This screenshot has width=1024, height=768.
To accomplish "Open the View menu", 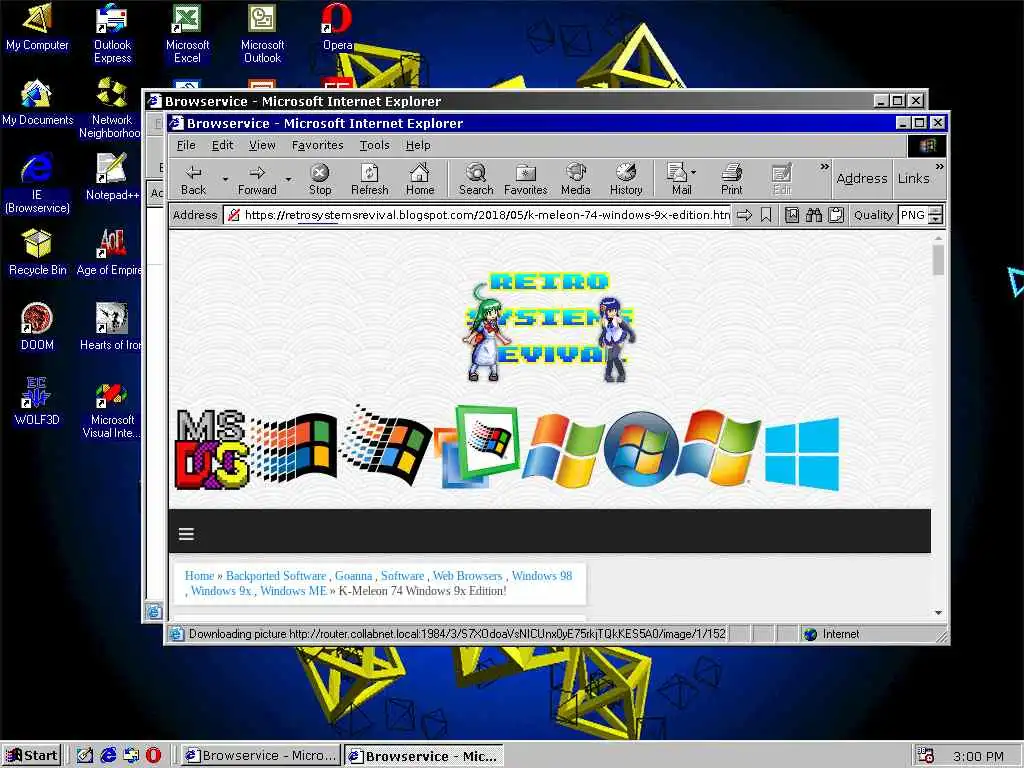I will tap(262, 145).
